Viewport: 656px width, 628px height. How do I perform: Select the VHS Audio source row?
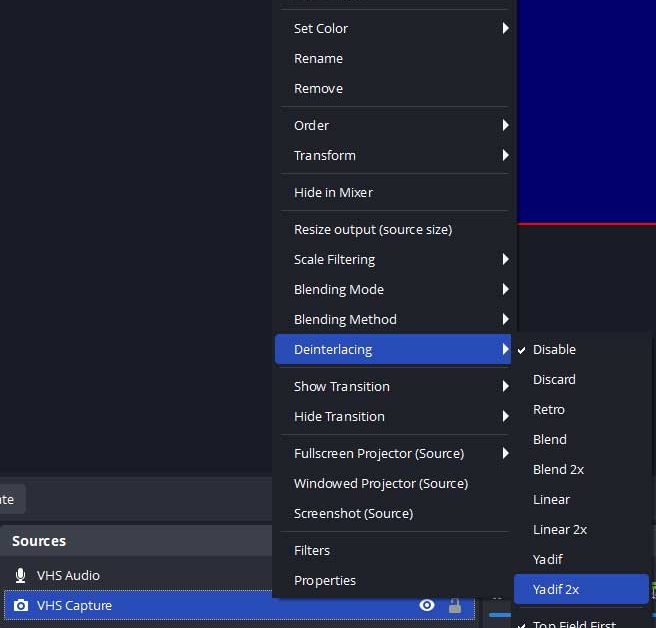140,575
